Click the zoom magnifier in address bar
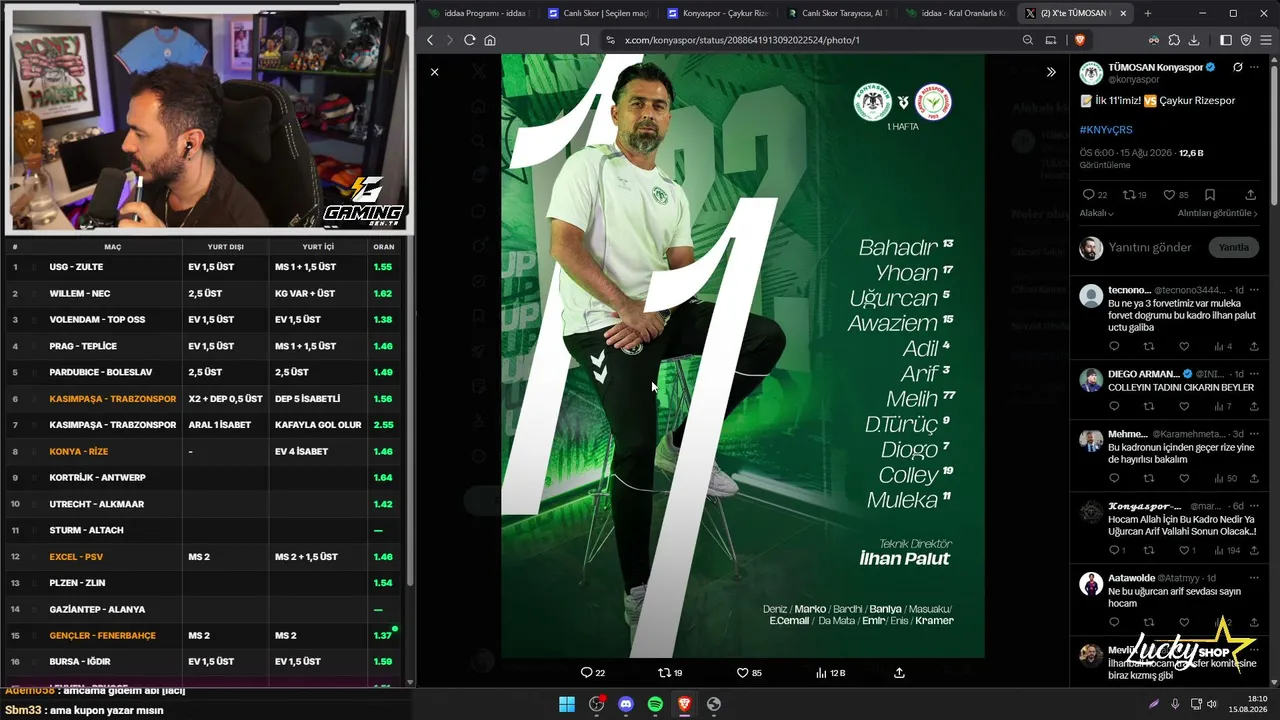 [1028, 40]
